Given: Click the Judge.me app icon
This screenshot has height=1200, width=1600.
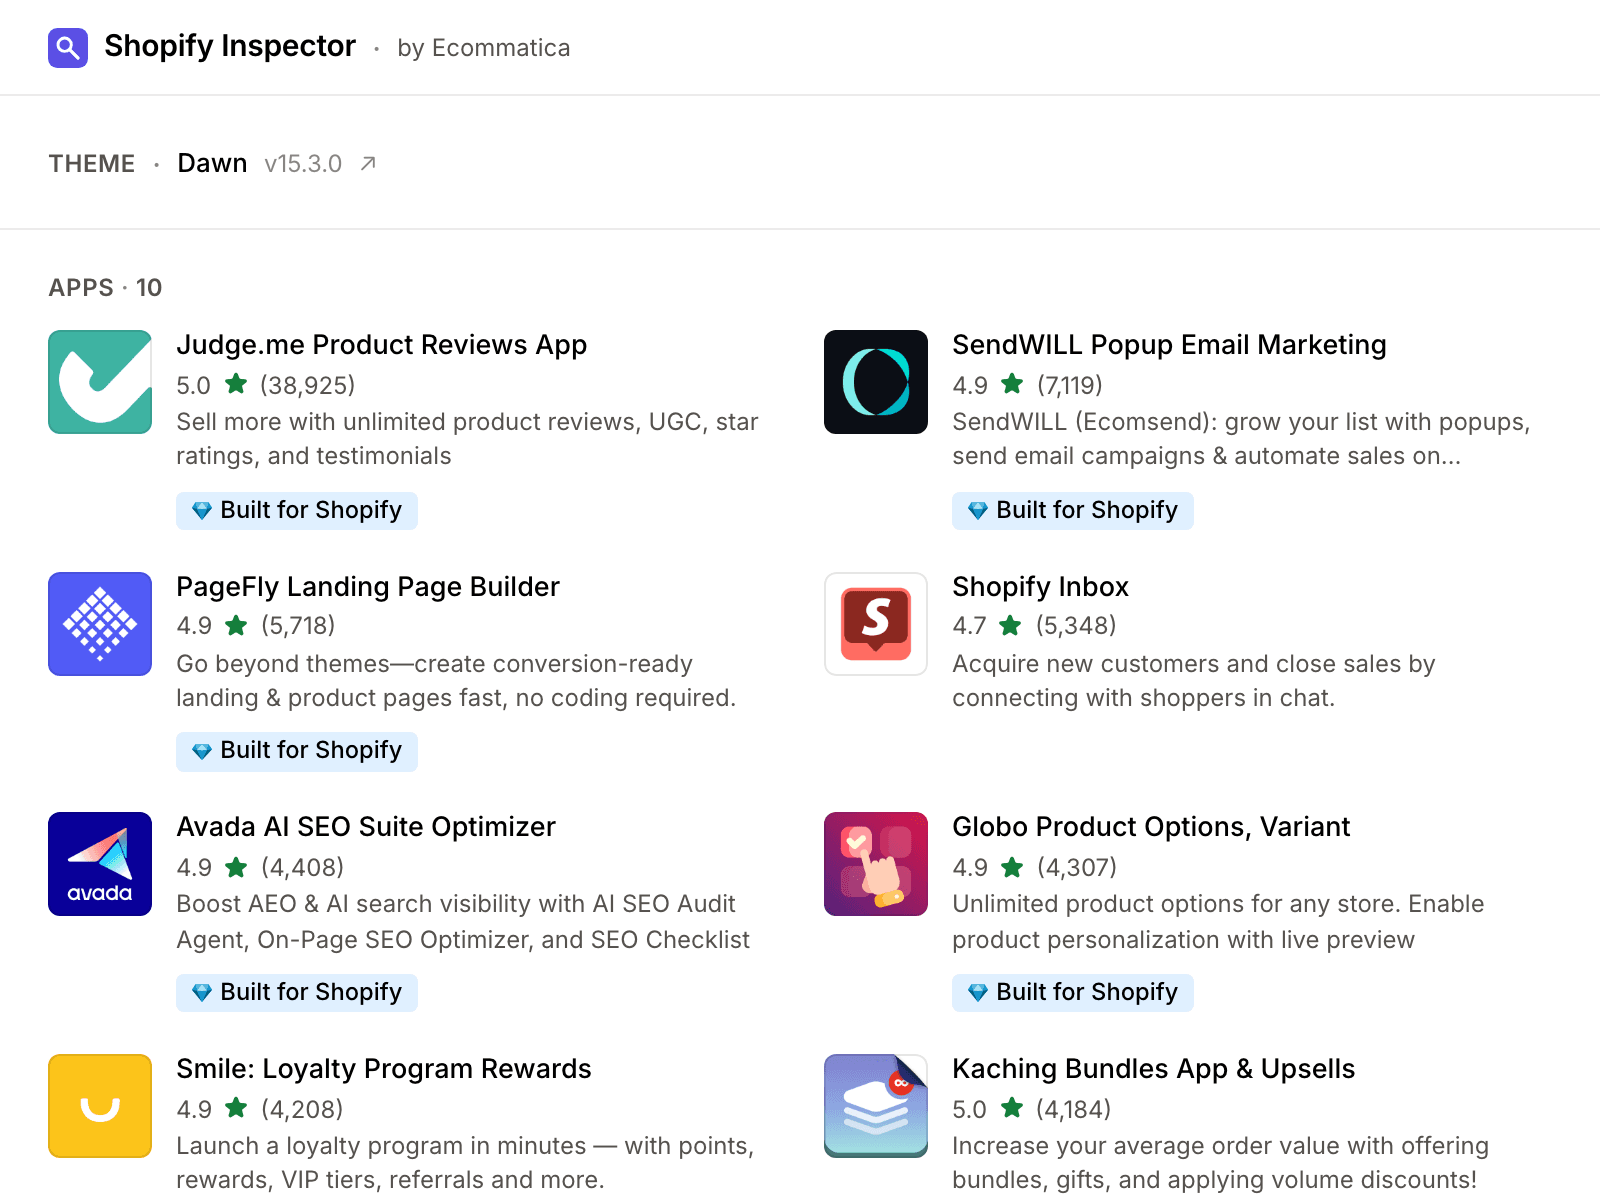Looking at the screenshot, I should [x=100, y=382].
